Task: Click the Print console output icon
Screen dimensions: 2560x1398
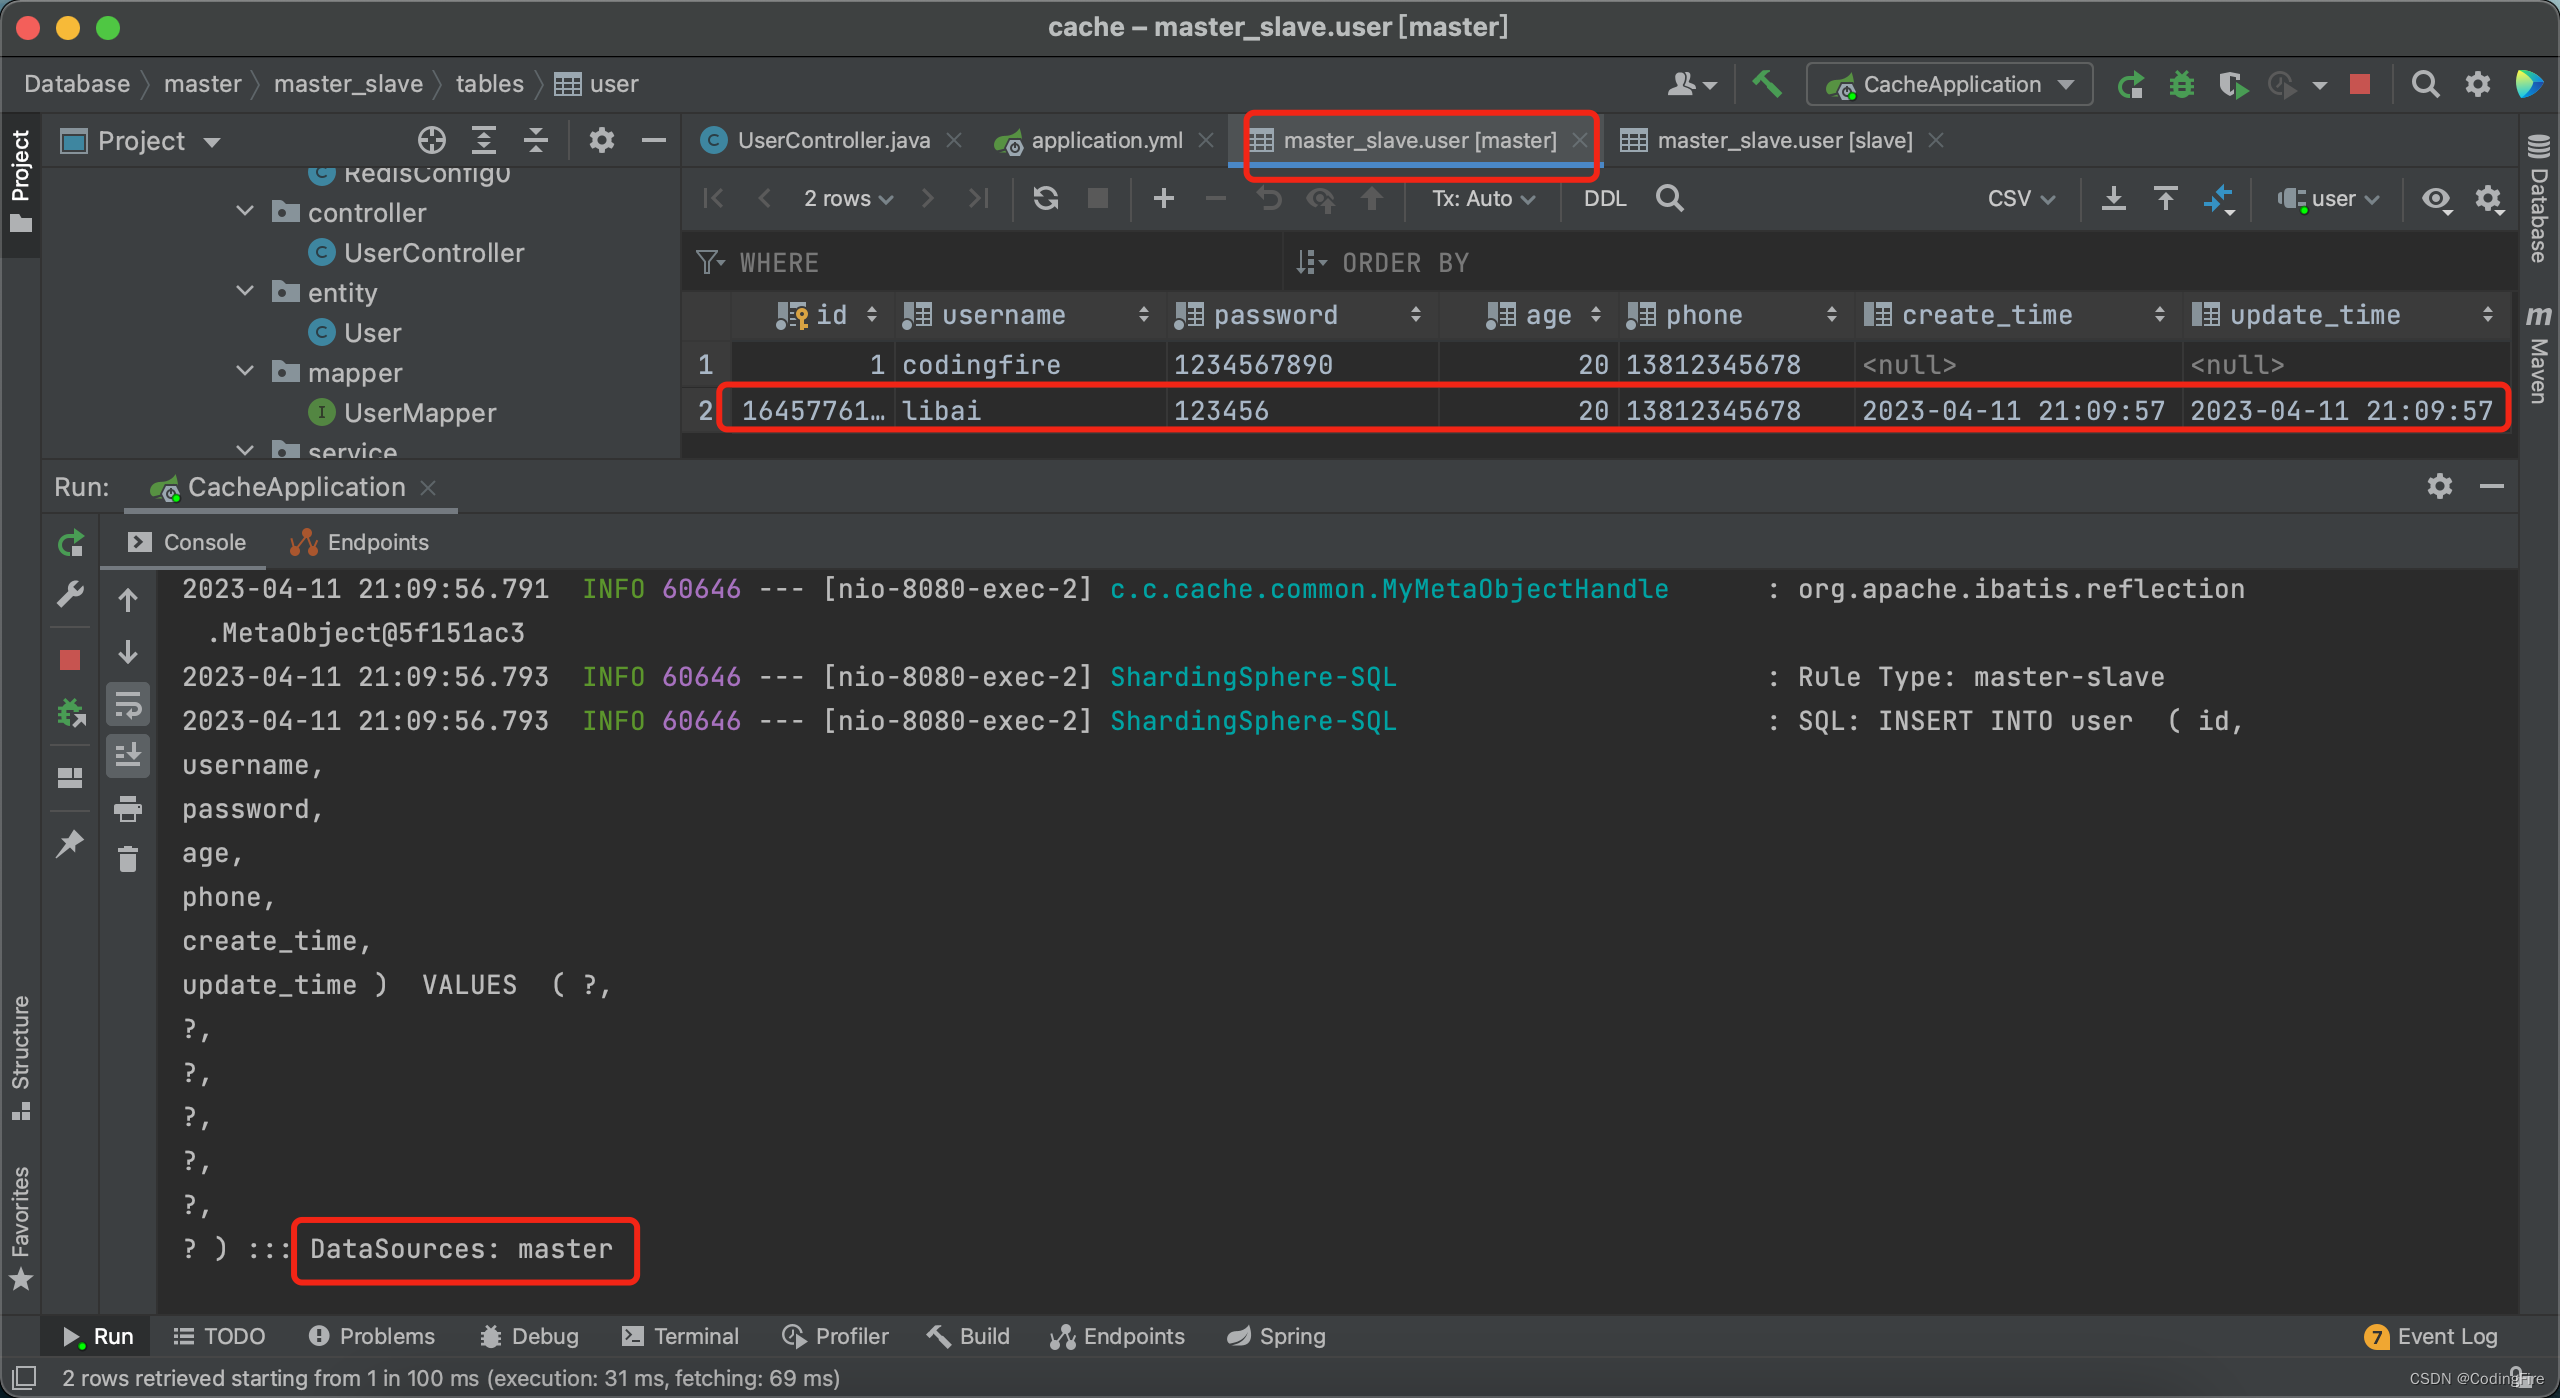Action: coord(128,808)
